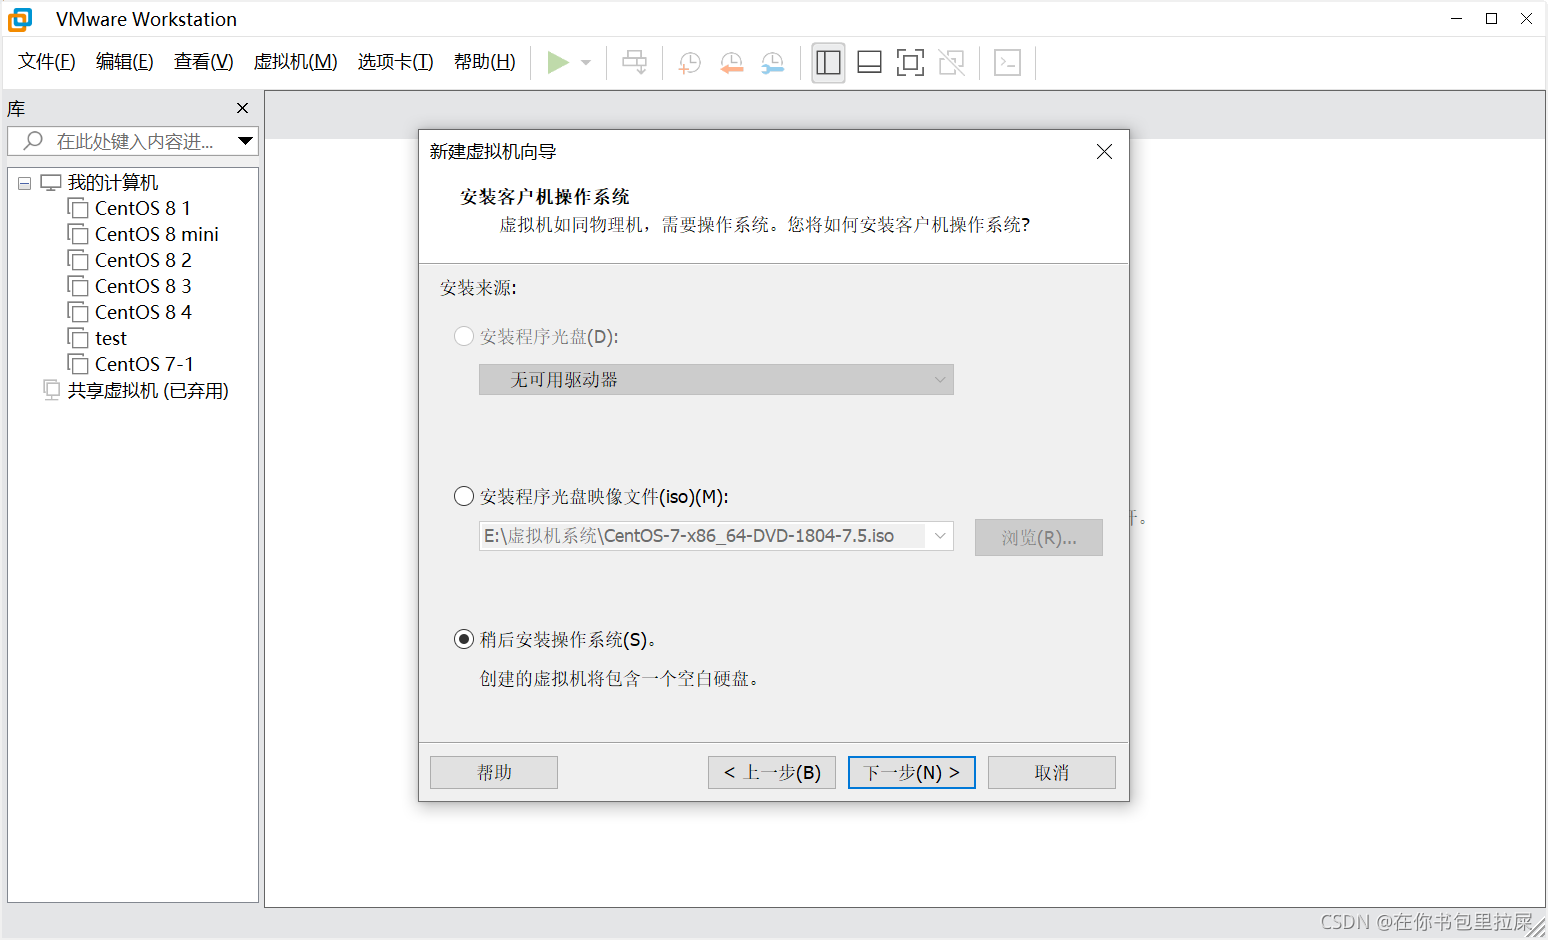Screen dimensions: 1548x940
Task: Open the 帮助(H) menu
Action: pos(485,62)
